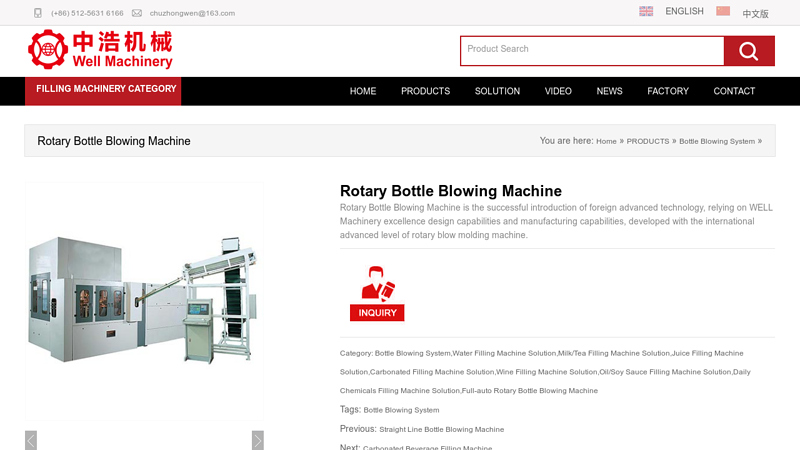Open the HOME menu item

tap(363, 91)
